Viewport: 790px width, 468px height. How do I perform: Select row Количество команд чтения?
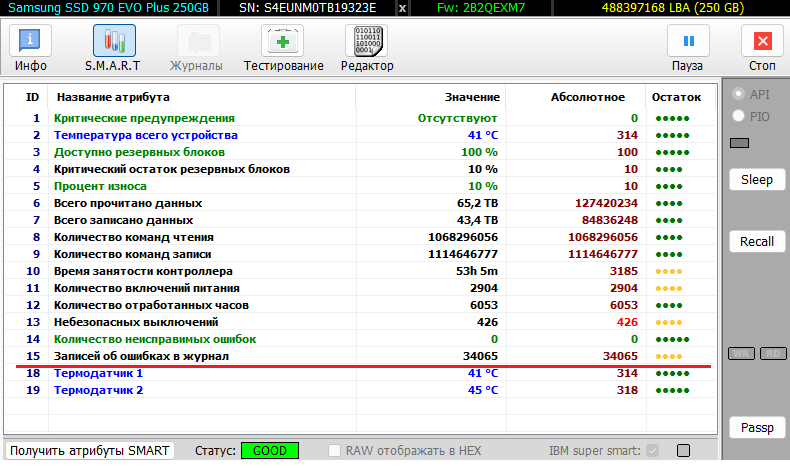(360, 237)
